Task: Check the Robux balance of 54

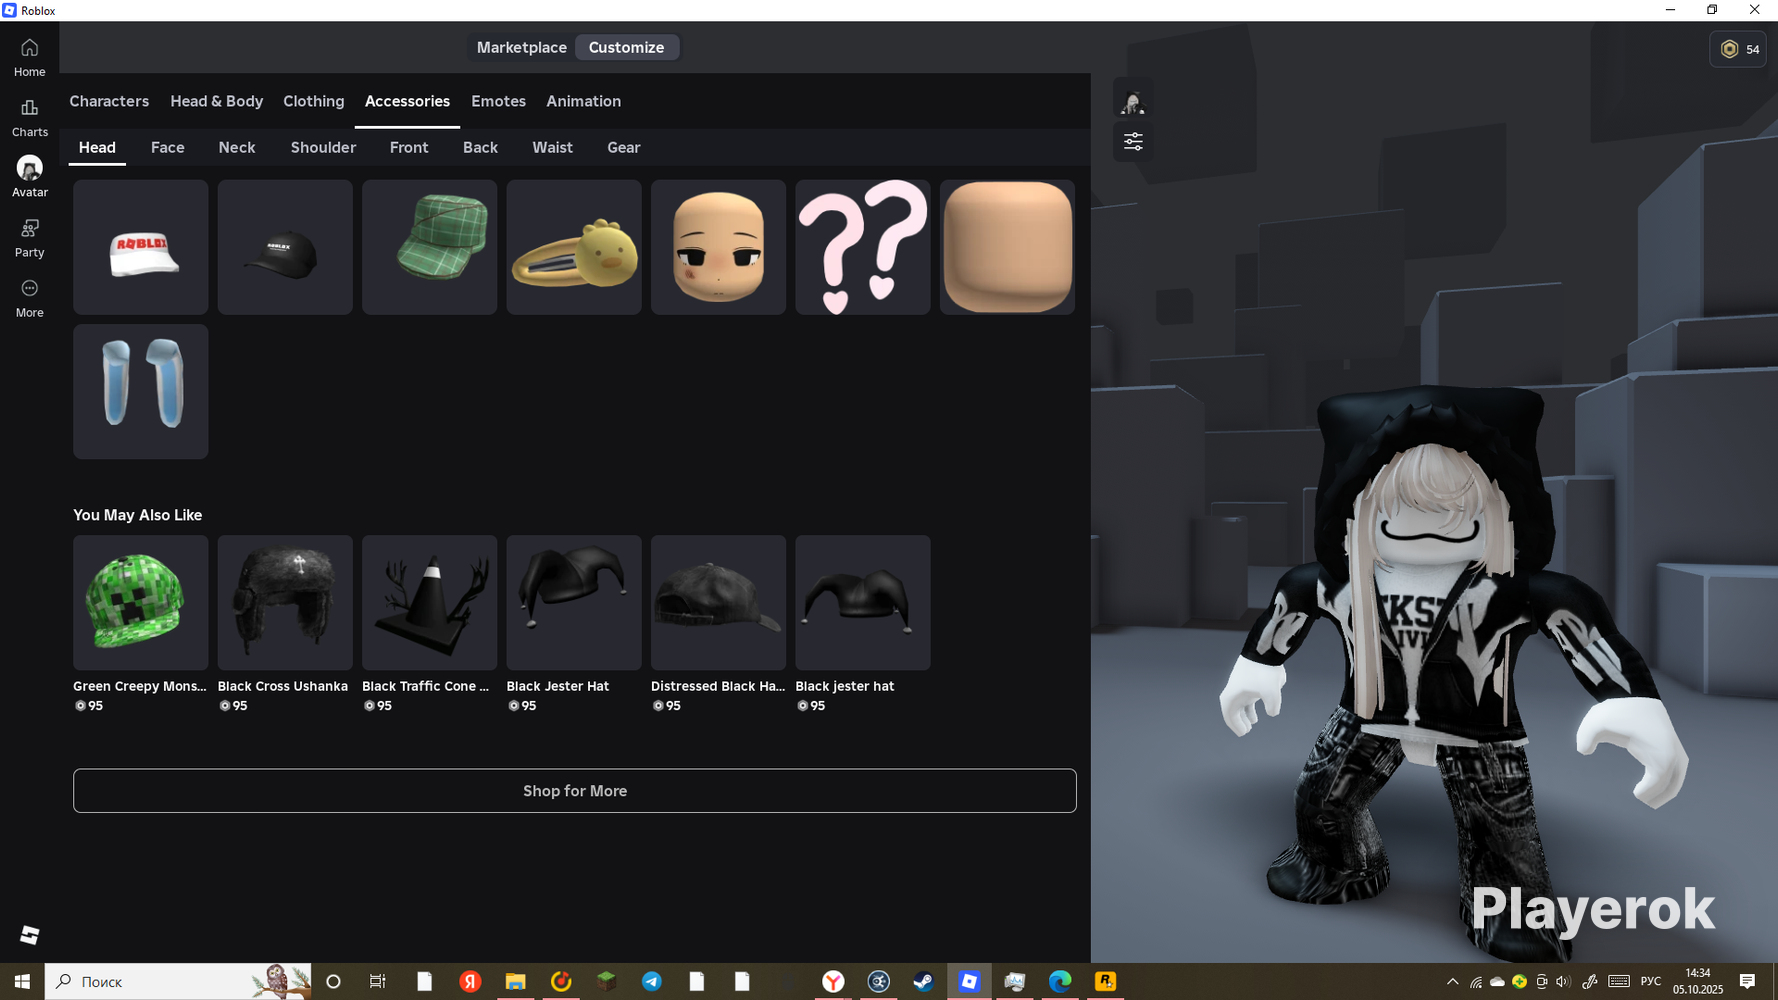Action: click(x=1738, y=49)
